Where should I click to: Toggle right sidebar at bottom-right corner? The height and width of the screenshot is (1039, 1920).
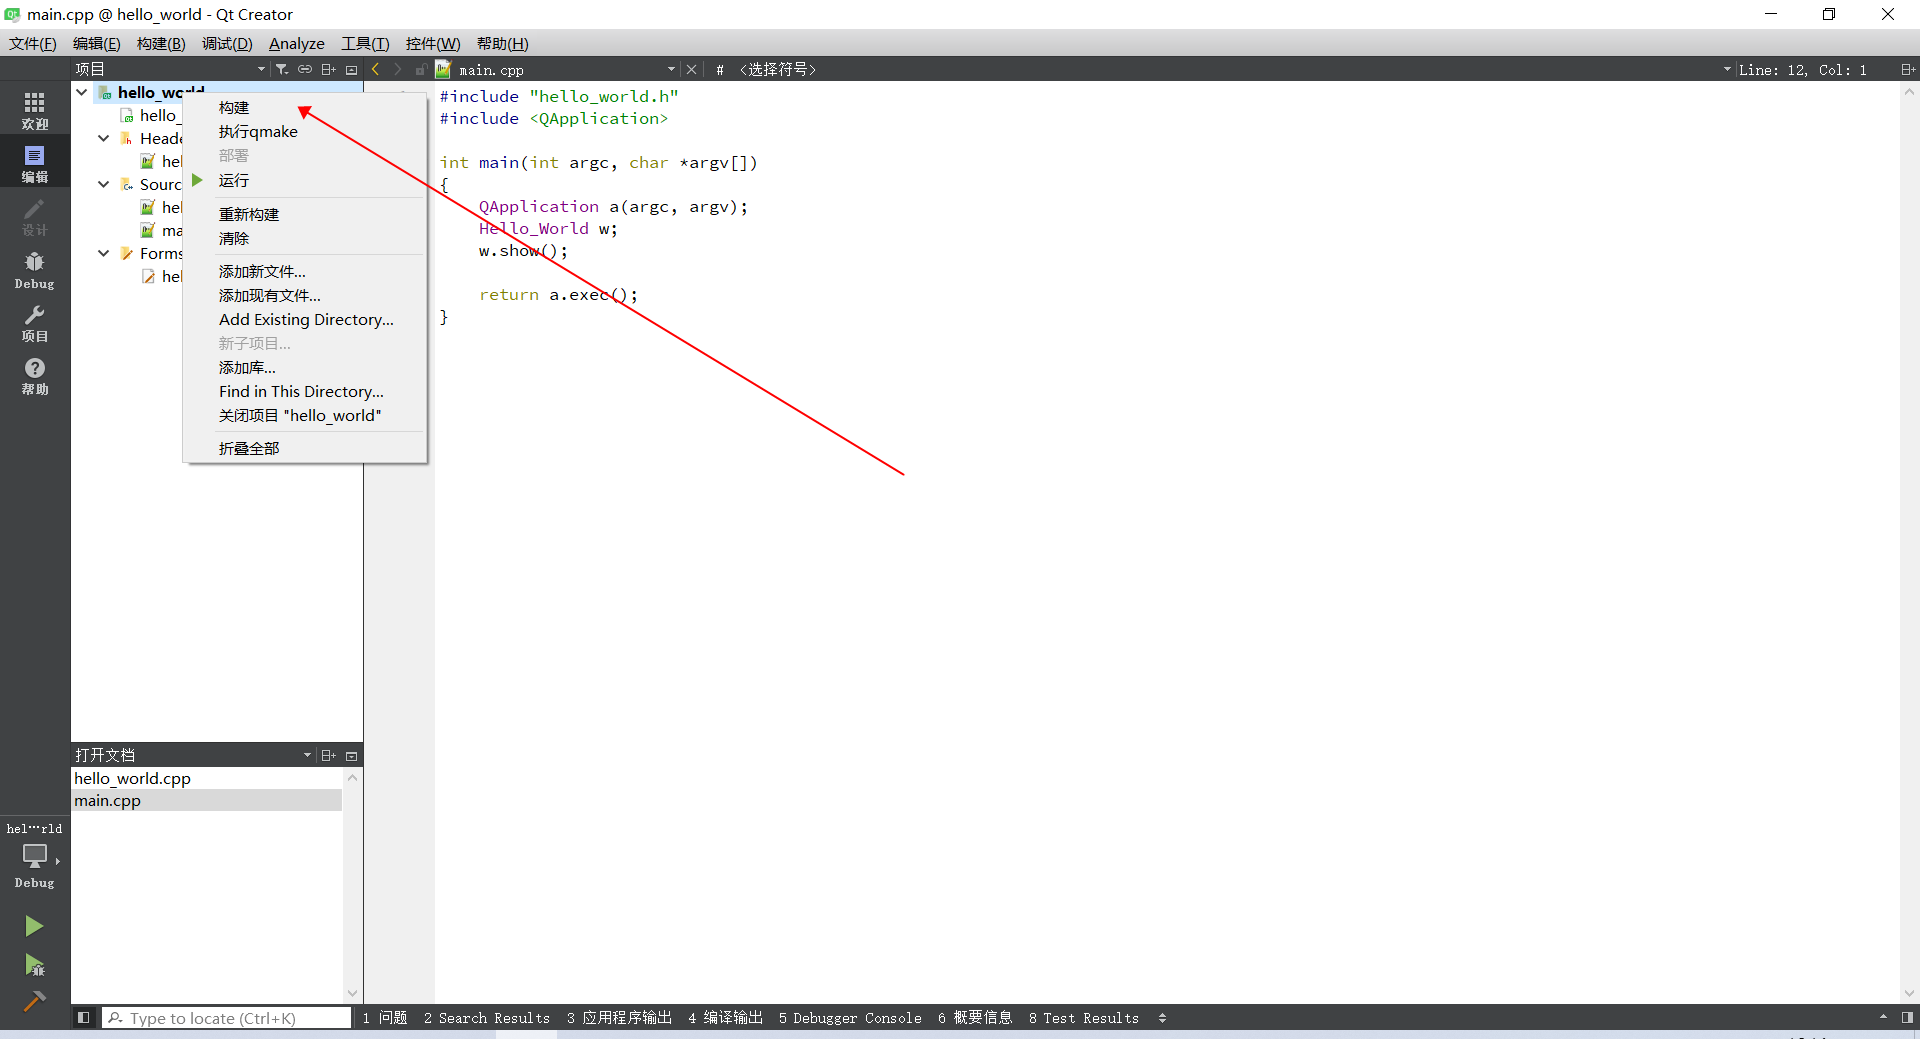coord(1907,1018)
